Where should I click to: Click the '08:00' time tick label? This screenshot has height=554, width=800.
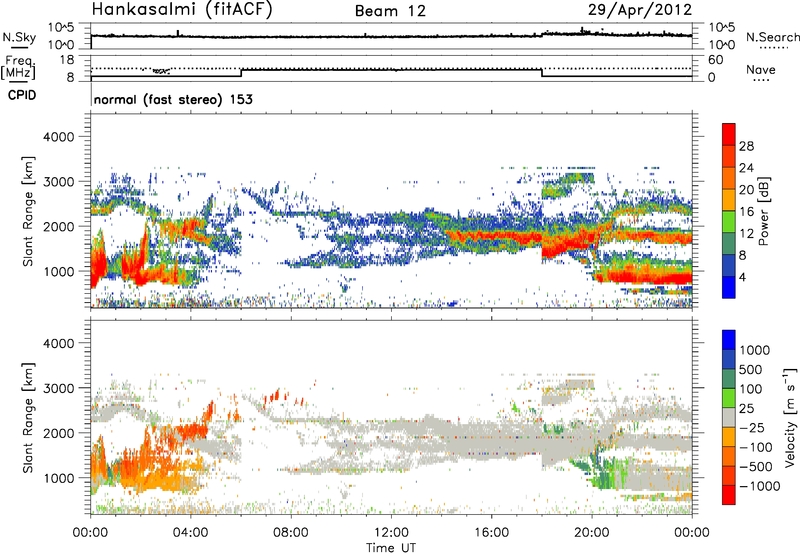[x=291, y=533]
